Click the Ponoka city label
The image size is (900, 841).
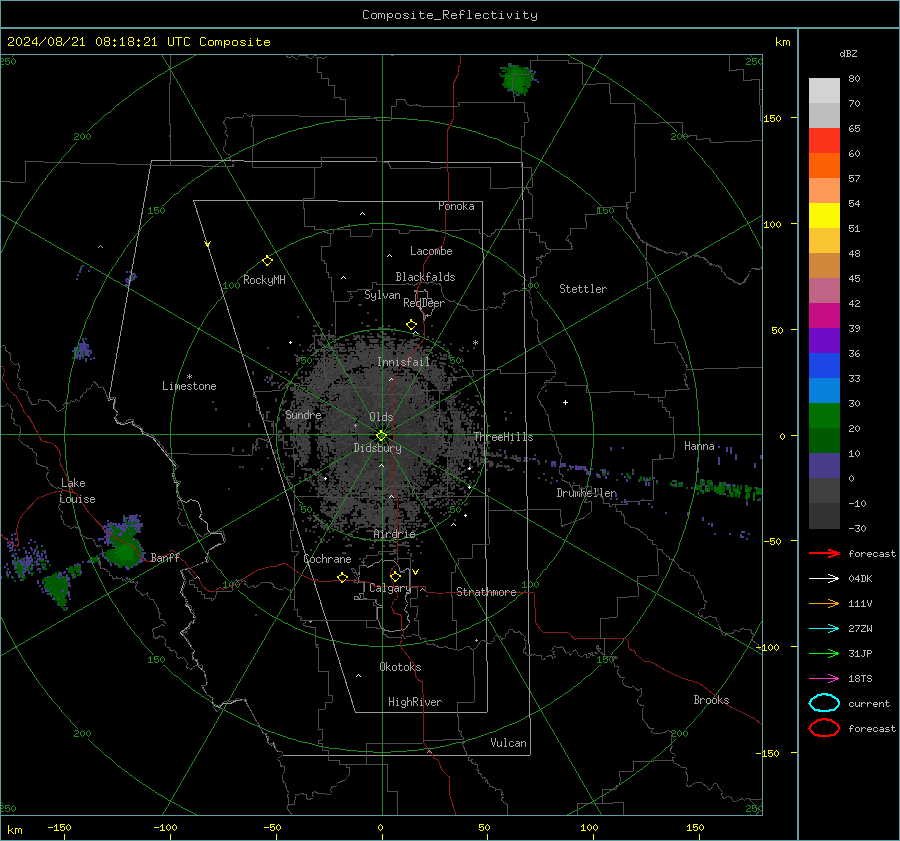coord(456,206)
